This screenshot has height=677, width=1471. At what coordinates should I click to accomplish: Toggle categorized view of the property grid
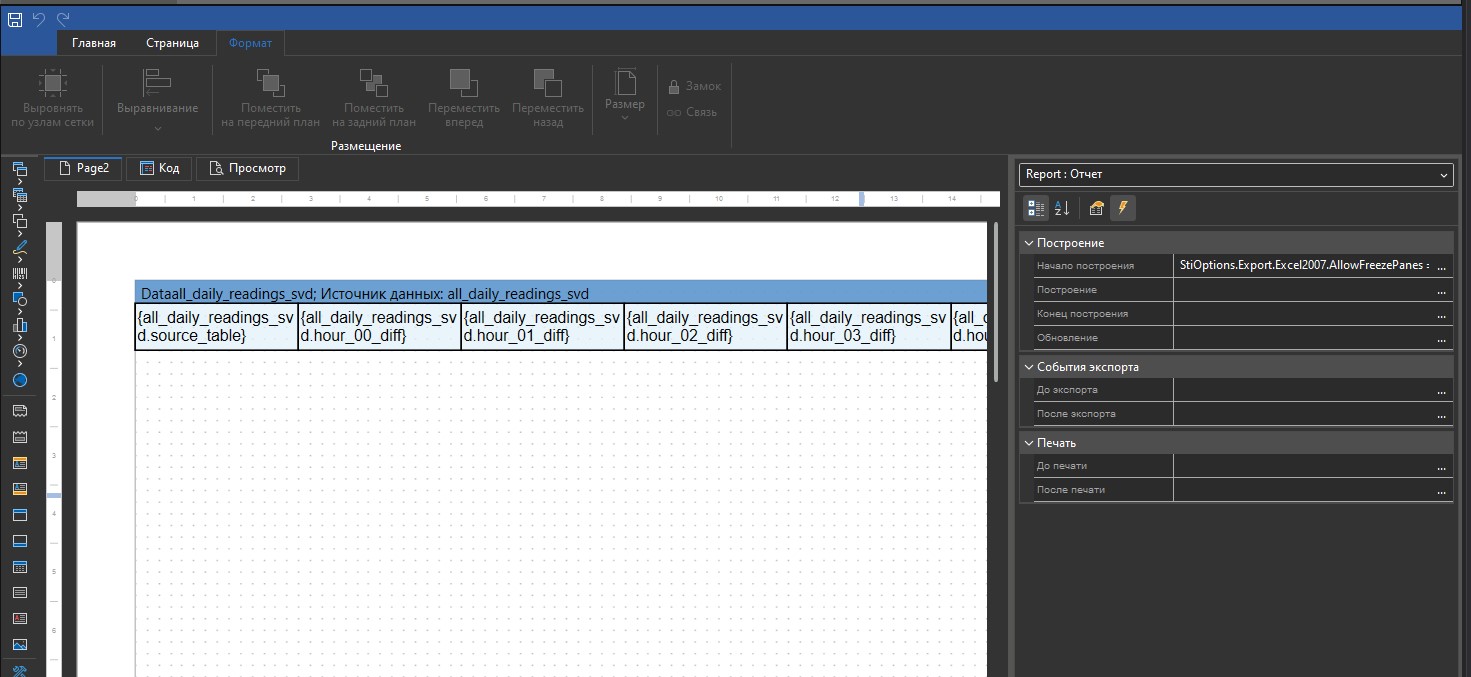[x=1036, y=208]
